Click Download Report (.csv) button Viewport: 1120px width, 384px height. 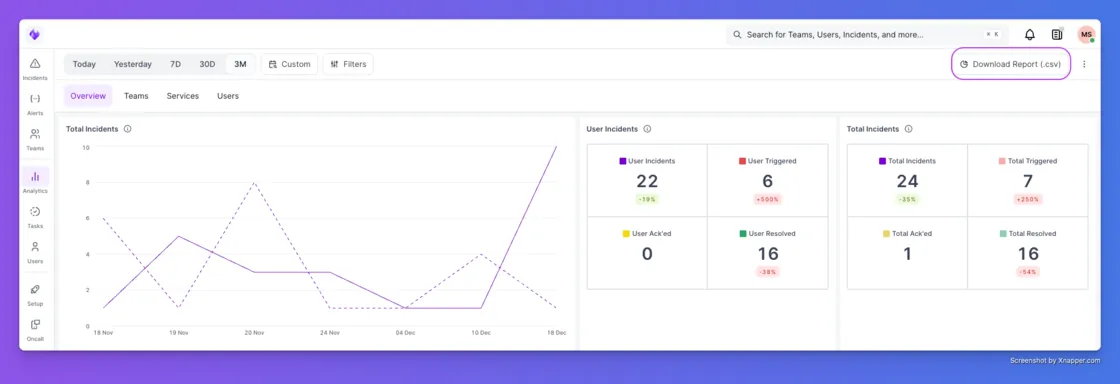[1011, 64]
